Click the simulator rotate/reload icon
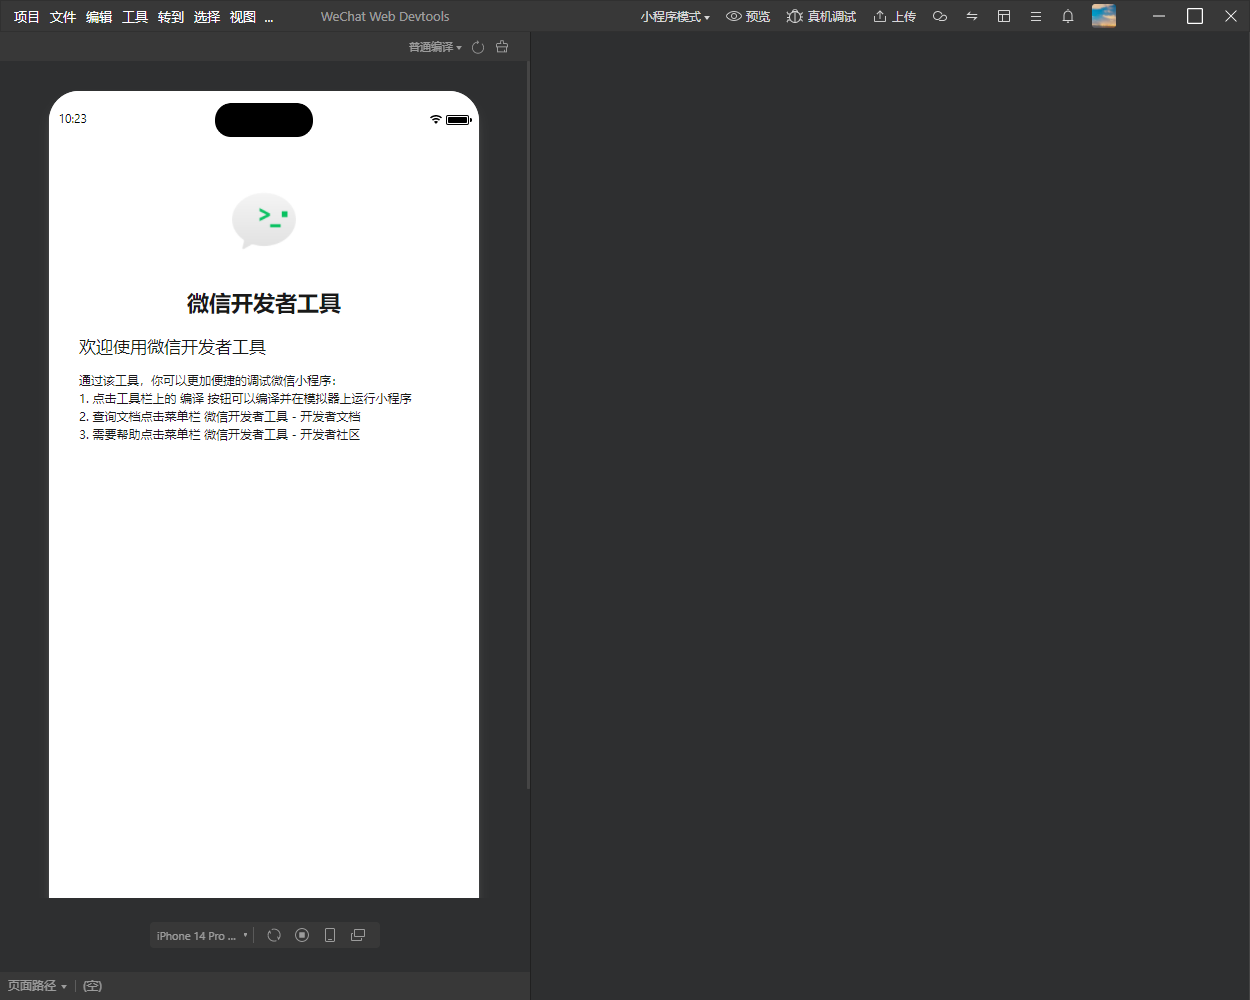The height and width of the screenshot is (1000, 1250). [x=274, y=935]
